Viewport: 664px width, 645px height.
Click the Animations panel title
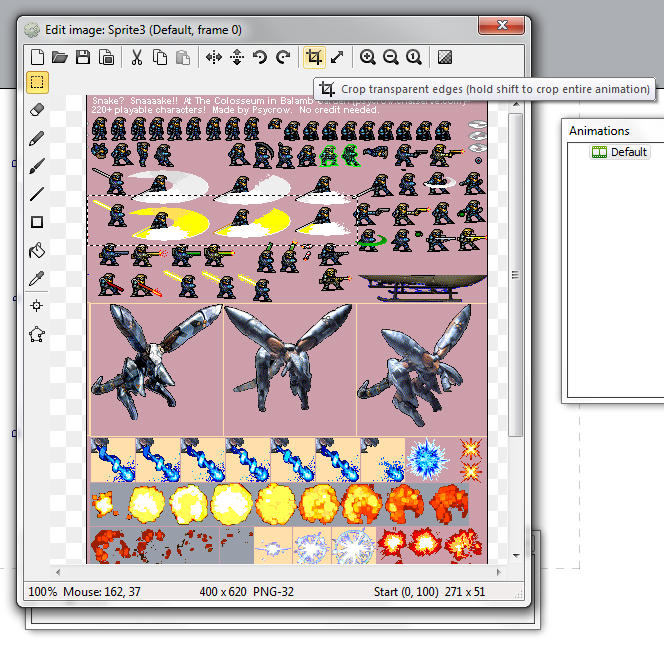tap(599, 131)
